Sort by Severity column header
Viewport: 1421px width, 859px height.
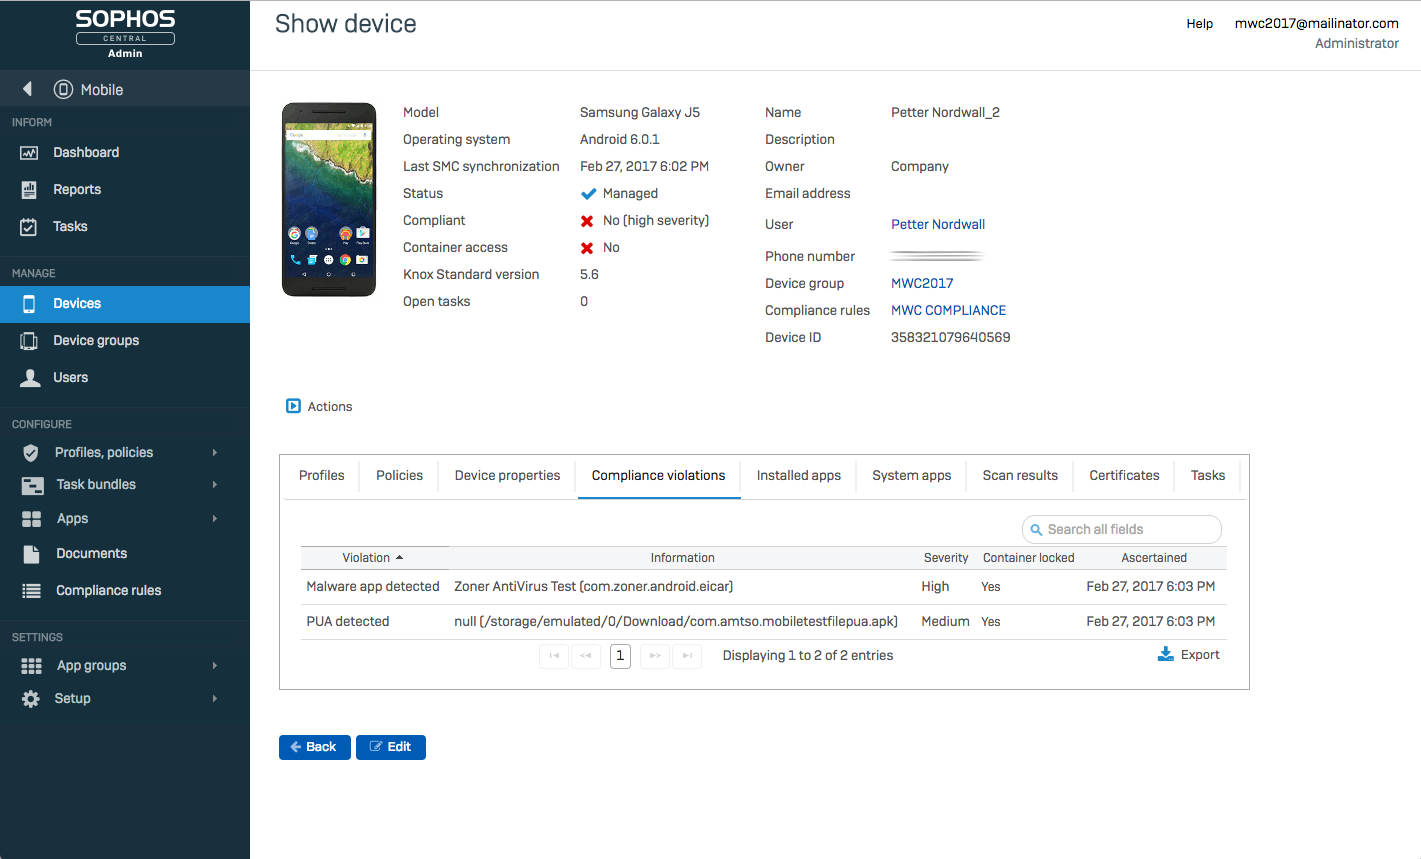pyautogui.click(x=946, y=558)
